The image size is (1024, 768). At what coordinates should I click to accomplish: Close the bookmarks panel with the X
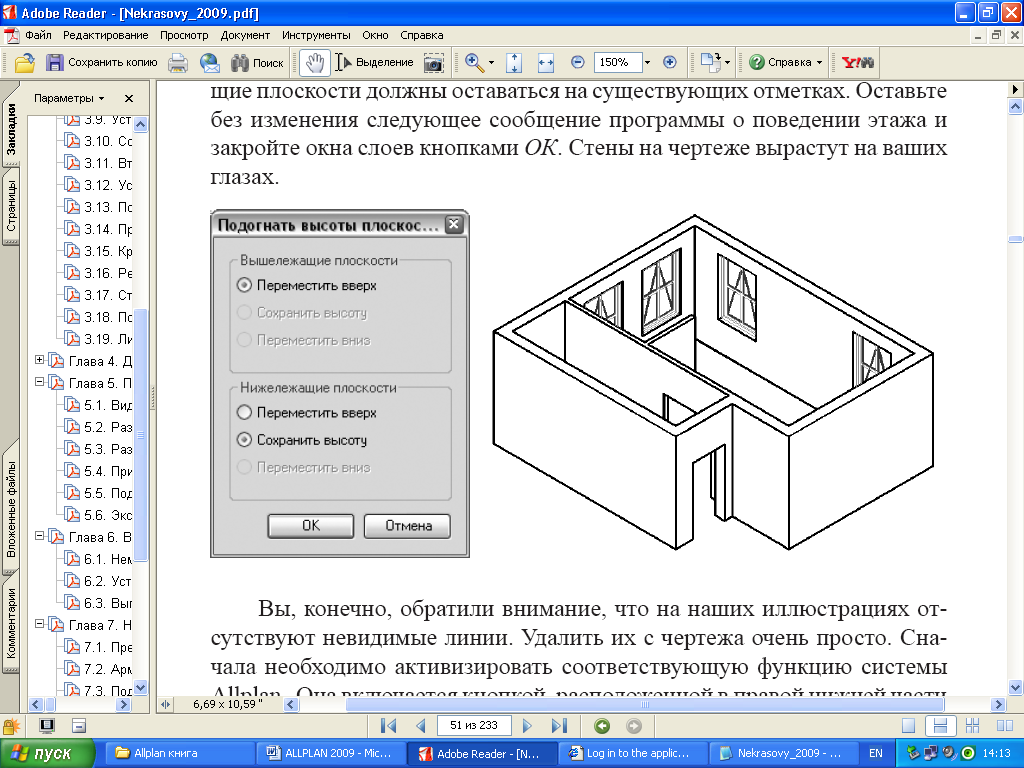tap(129, 98)
